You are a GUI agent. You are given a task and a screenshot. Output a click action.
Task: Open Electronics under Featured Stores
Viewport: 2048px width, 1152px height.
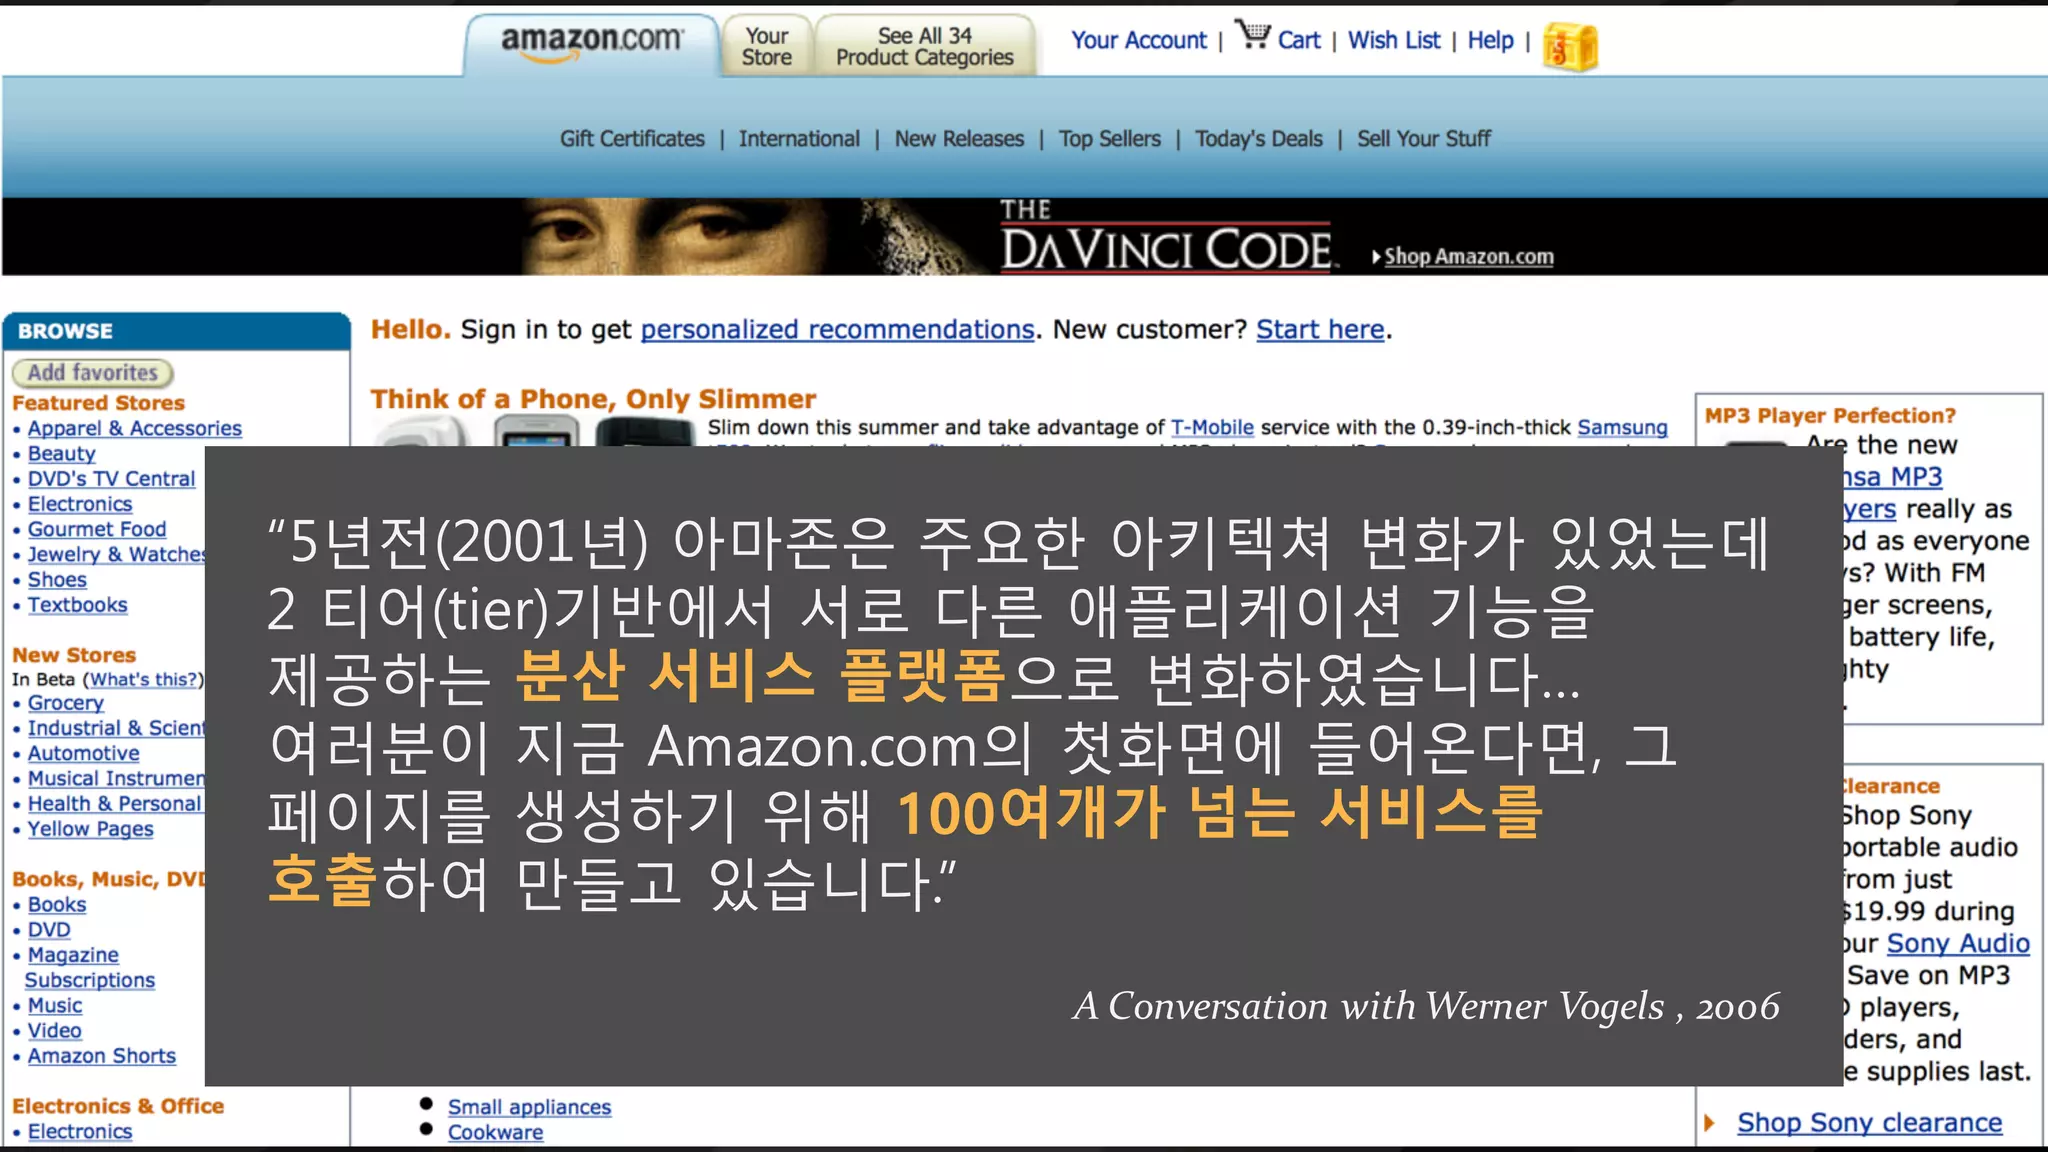pos(80,504)
